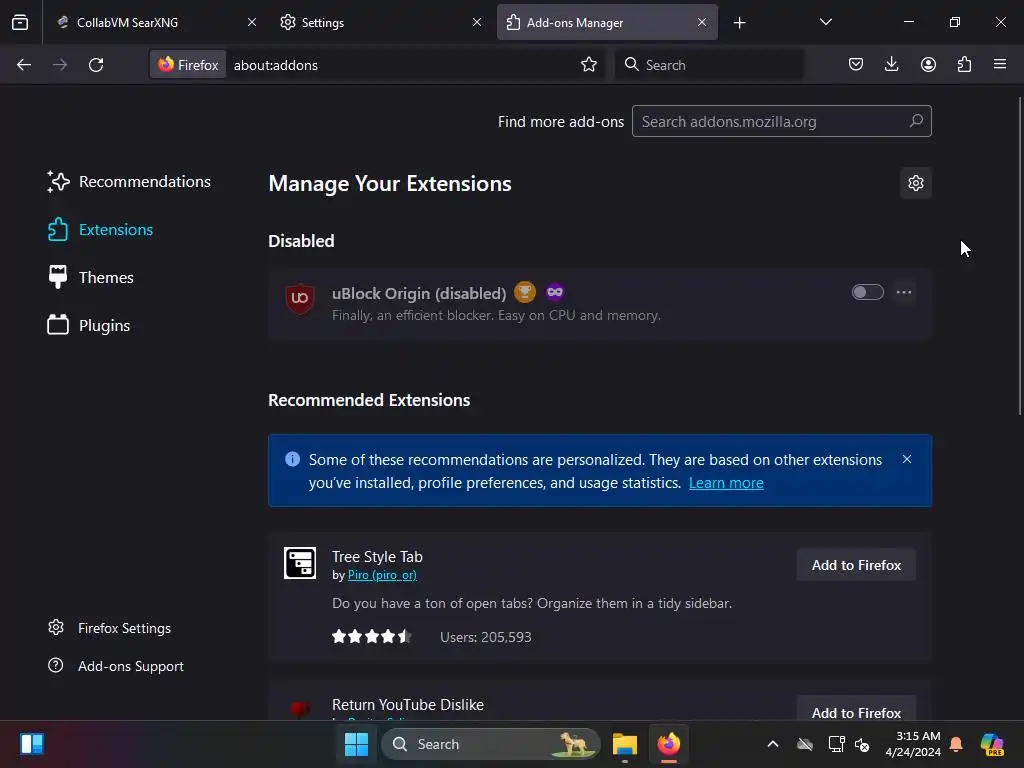Click the Return YouTube Dislike title
Image resolution: width=1024 pixels, height=768 pixels.
click(408, 705)
